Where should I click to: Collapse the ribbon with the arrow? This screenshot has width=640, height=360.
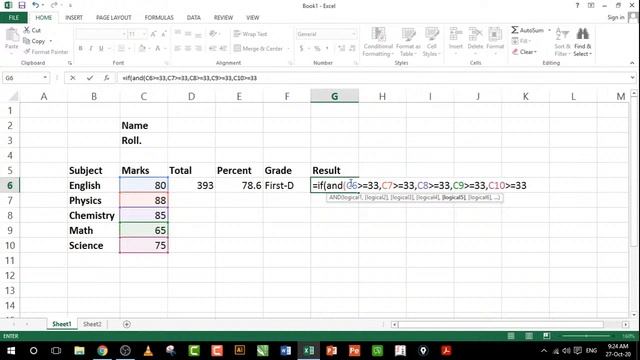click(x=632, y=63)
